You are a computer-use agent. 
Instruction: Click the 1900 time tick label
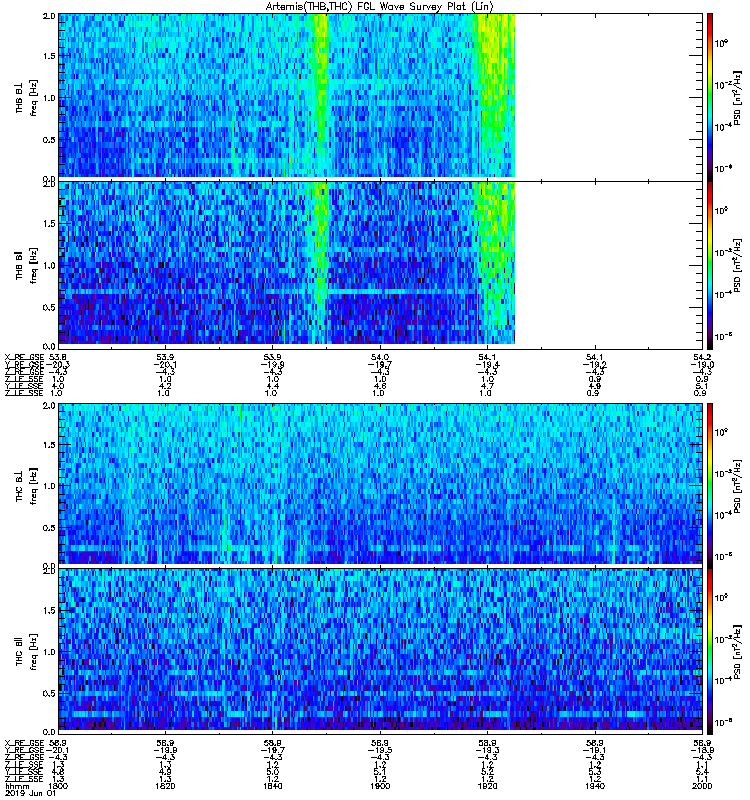380,786
